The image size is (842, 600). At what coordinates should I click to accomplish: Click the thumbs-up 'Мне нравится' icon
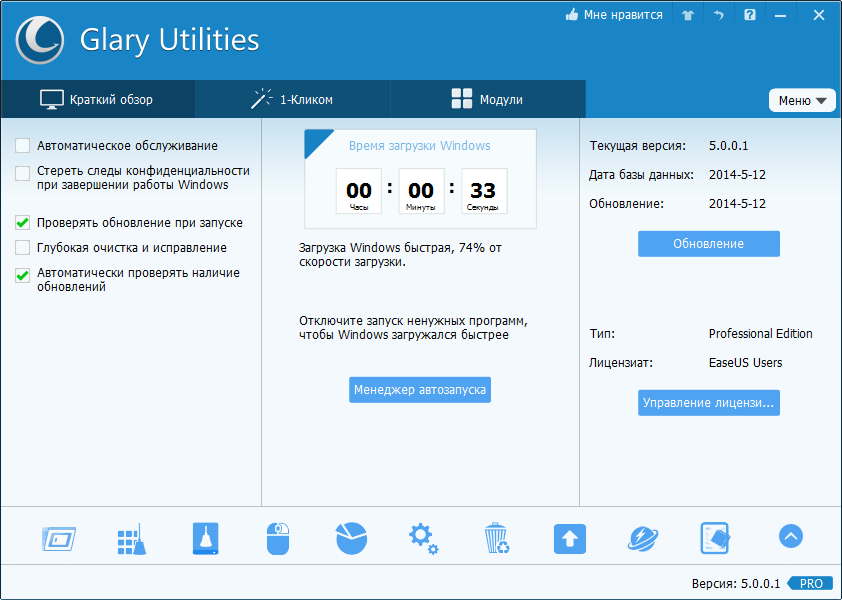572,15
